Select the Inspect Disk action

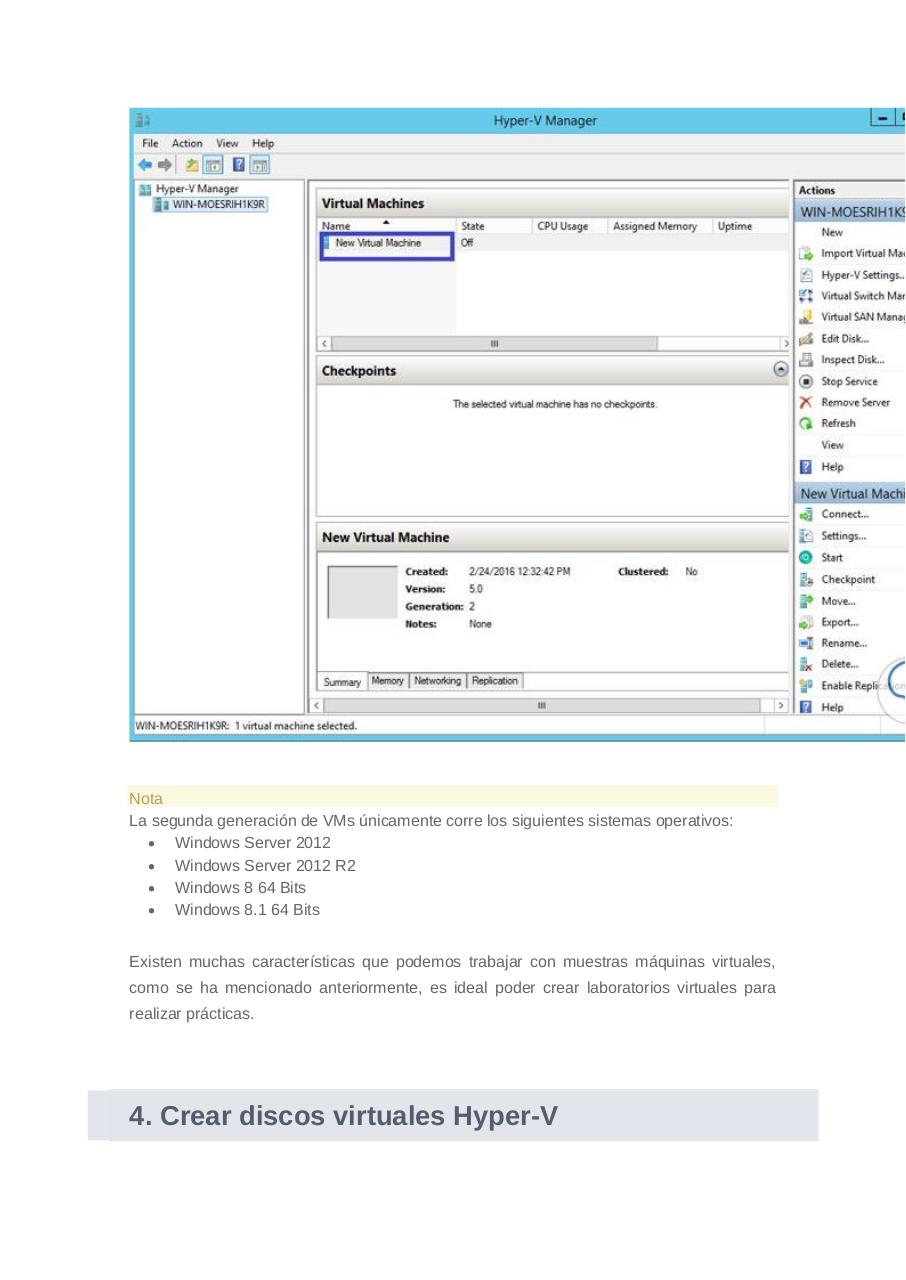click(848, 359)
